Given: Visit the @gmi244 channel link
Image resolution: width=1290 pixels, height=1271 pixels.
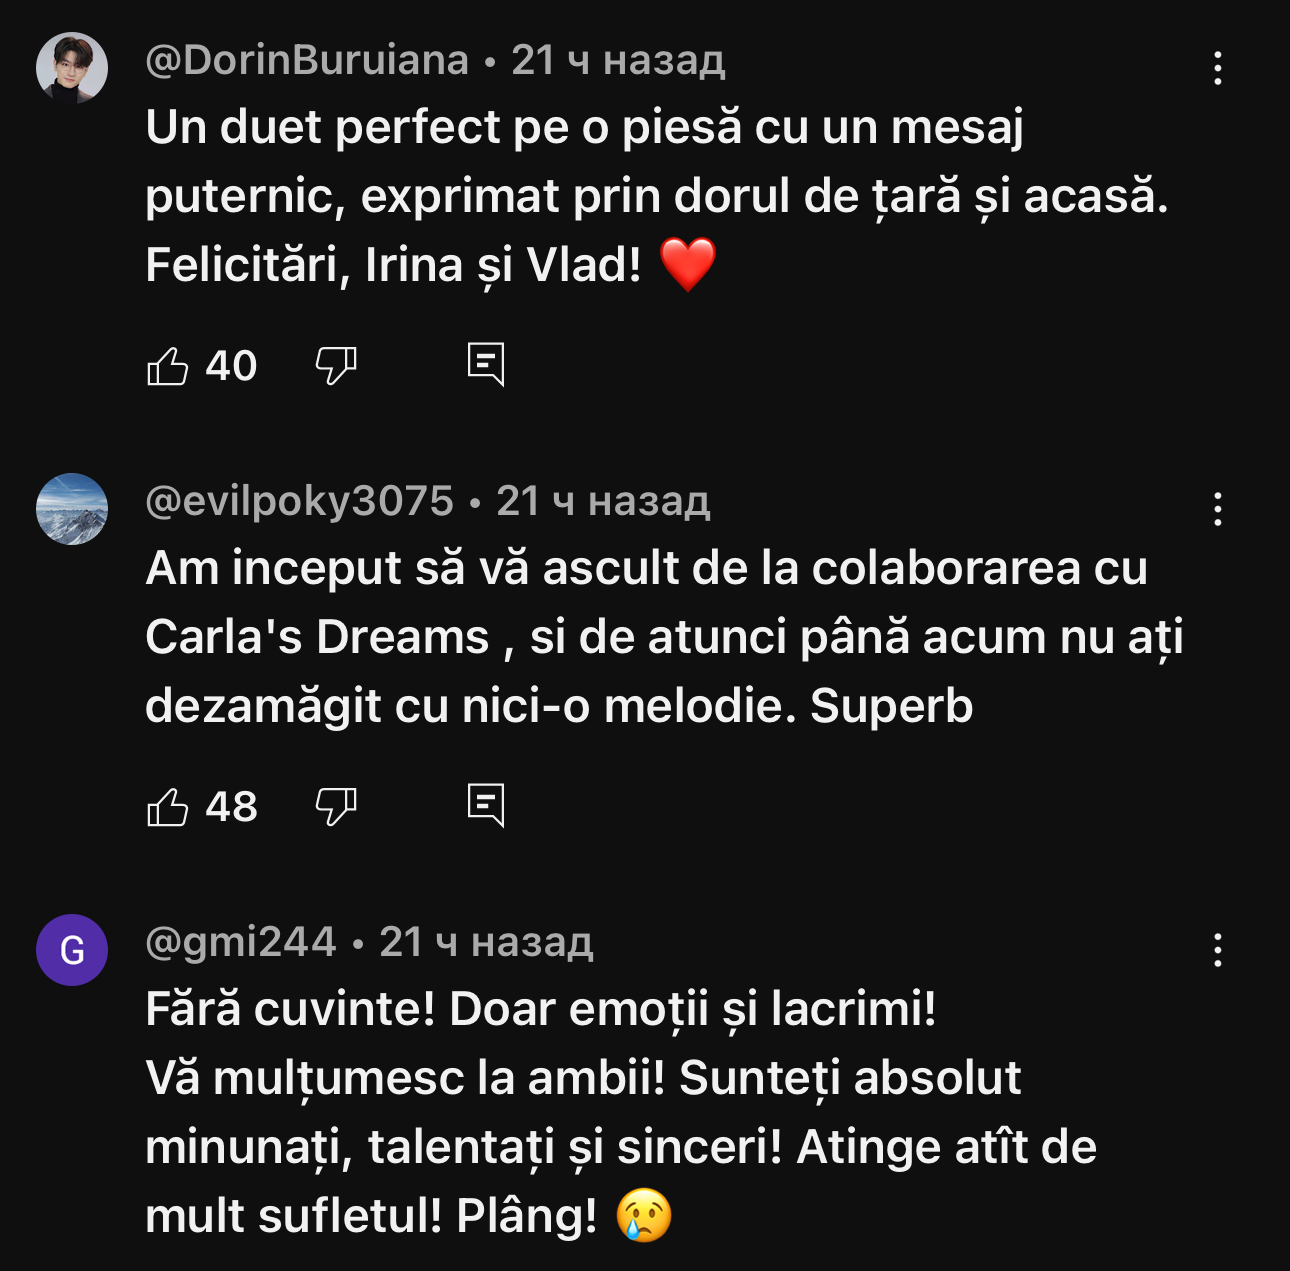Looking at the screenshot, I should pos(241,943).
